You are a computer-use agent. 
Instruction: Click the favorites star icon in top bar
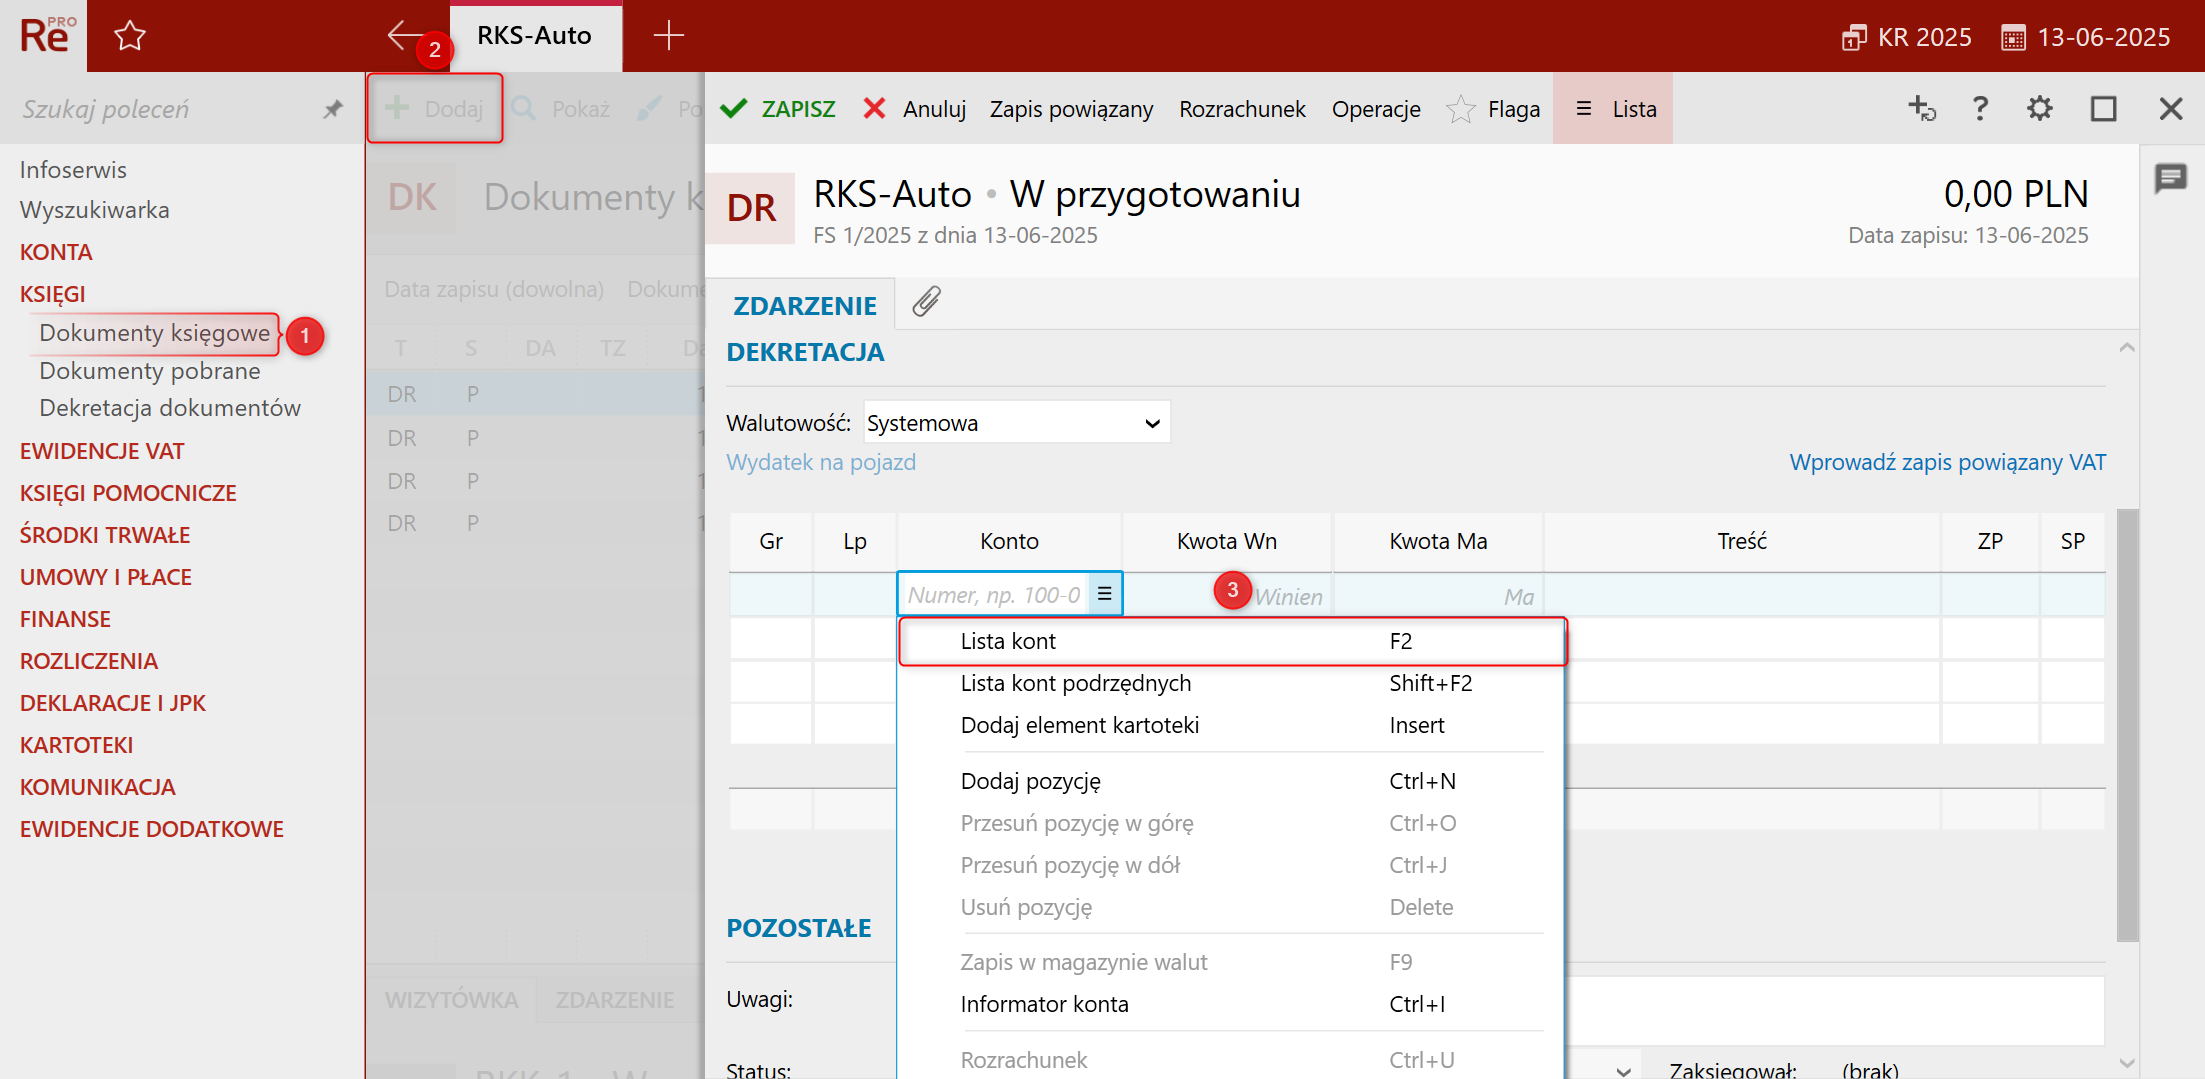click(x=130, y=36)
